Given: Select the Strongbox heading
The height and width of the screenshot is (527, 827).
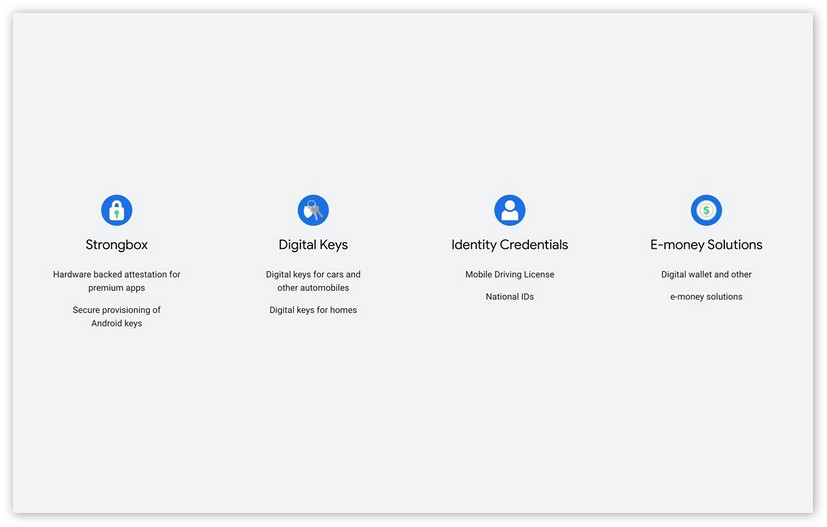Looking at the screenshot, I should [x=117, y=245].
